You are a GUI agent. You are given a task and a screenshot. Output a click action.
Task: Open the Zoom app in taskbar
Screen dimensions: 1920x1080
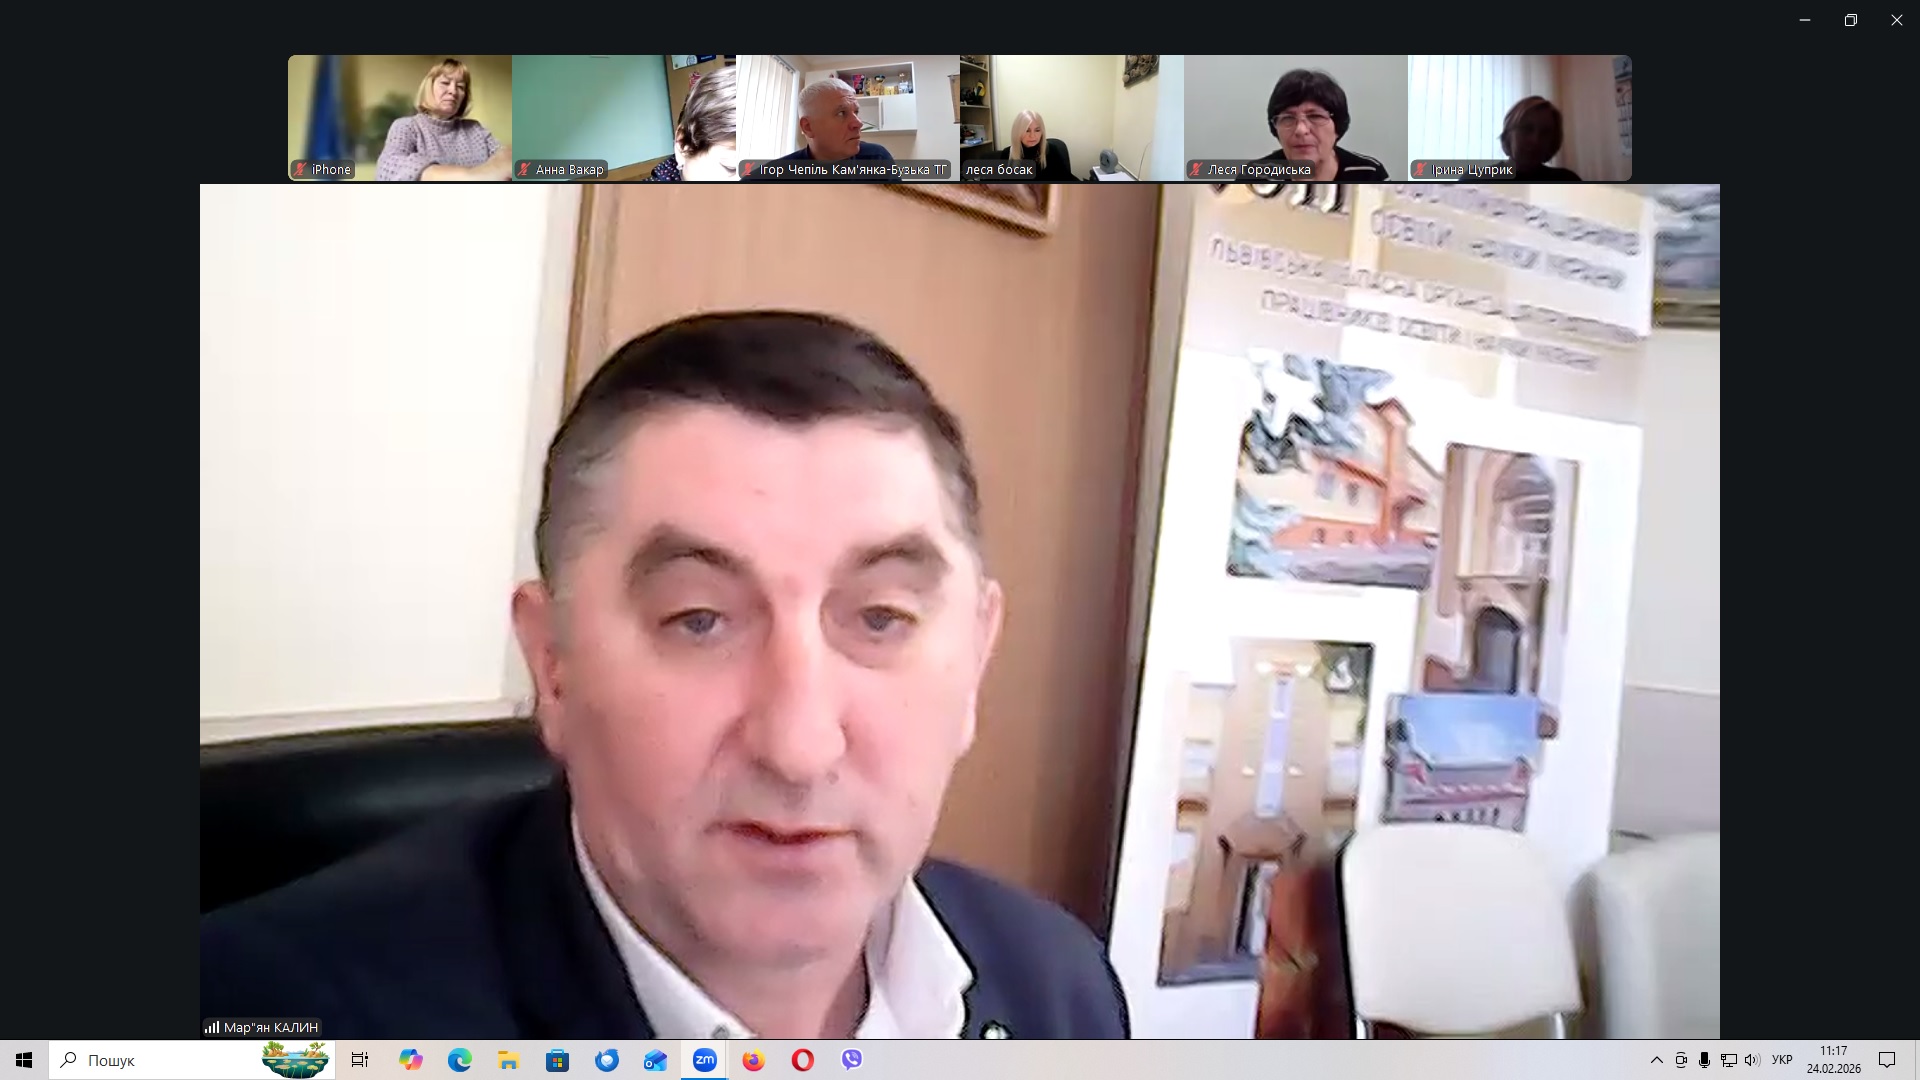(705, 1060)
